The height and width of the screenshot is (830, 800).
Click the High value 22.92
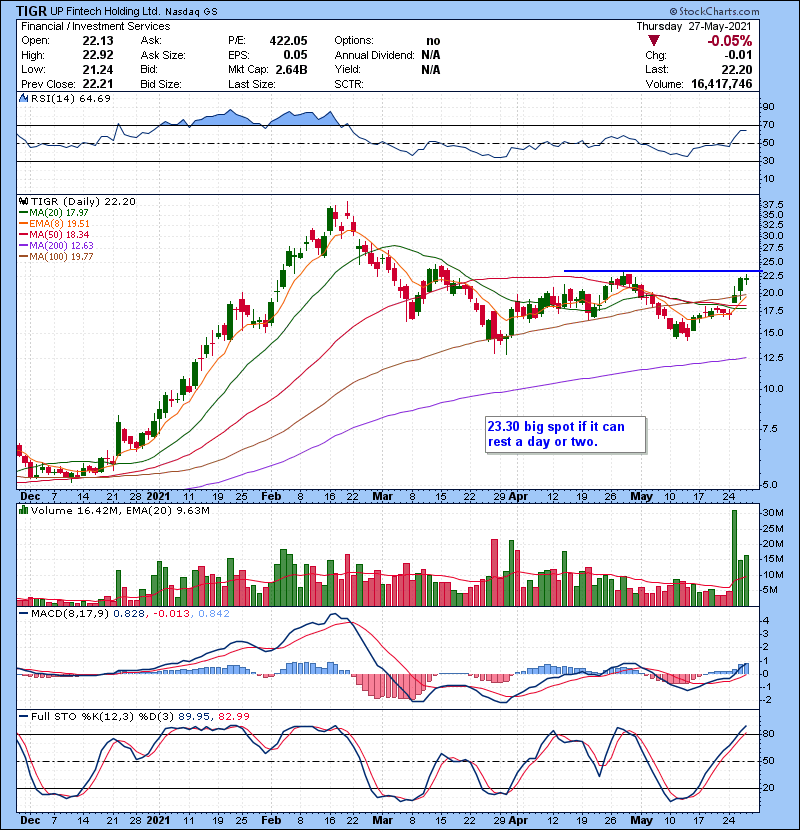point(98,55)
